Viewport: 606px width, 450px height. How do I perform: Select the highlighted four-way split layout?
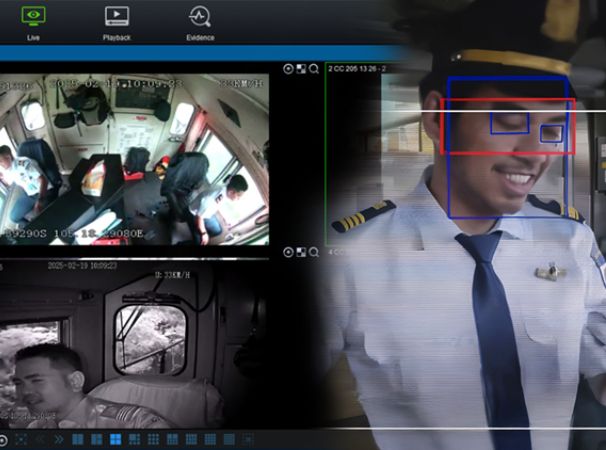pyautogui.click(x=115, y=439)
